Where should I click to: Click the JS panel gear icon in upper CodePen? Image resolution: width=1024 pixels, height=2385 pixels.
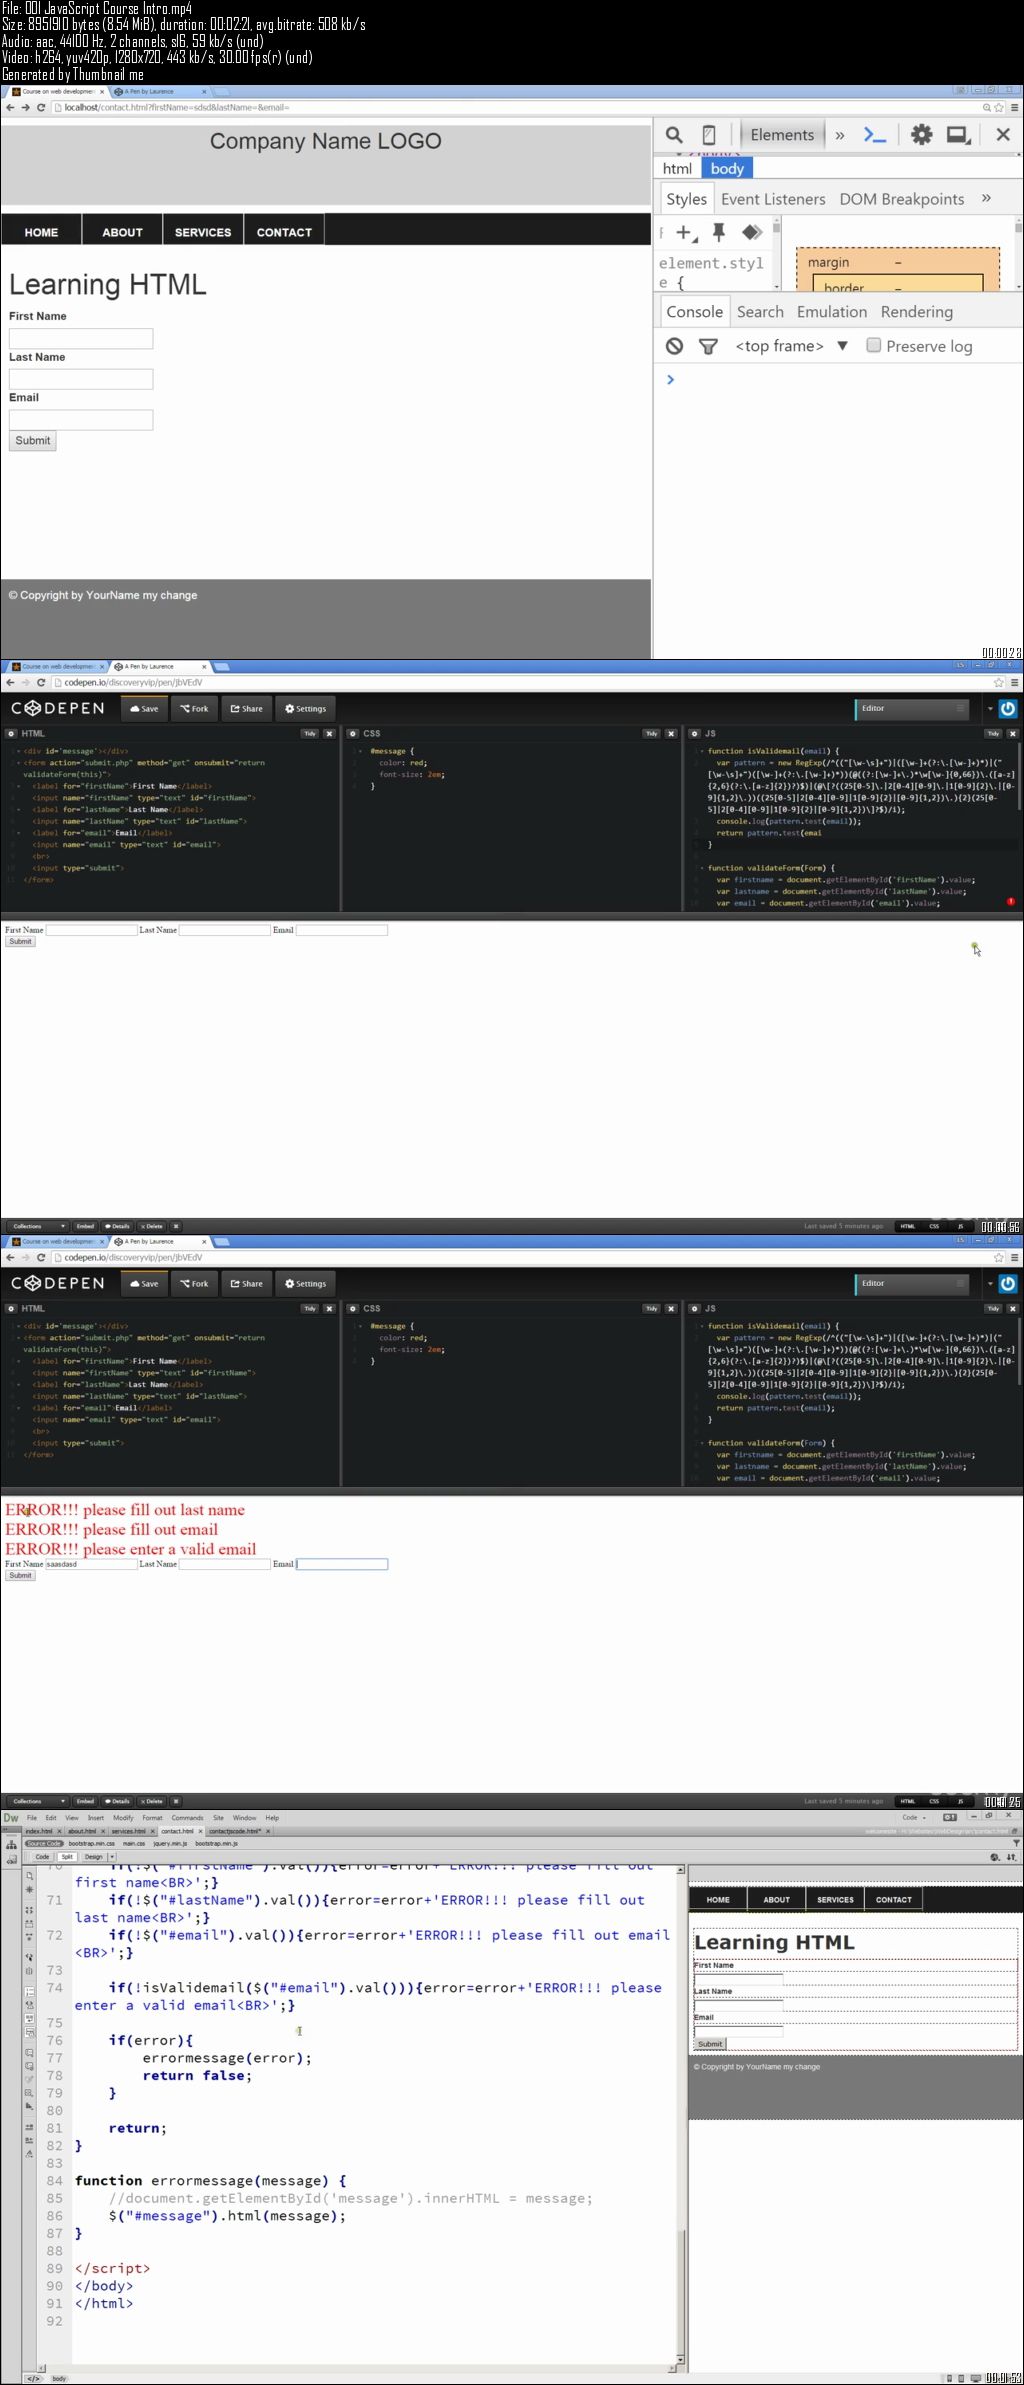[695, 733]
